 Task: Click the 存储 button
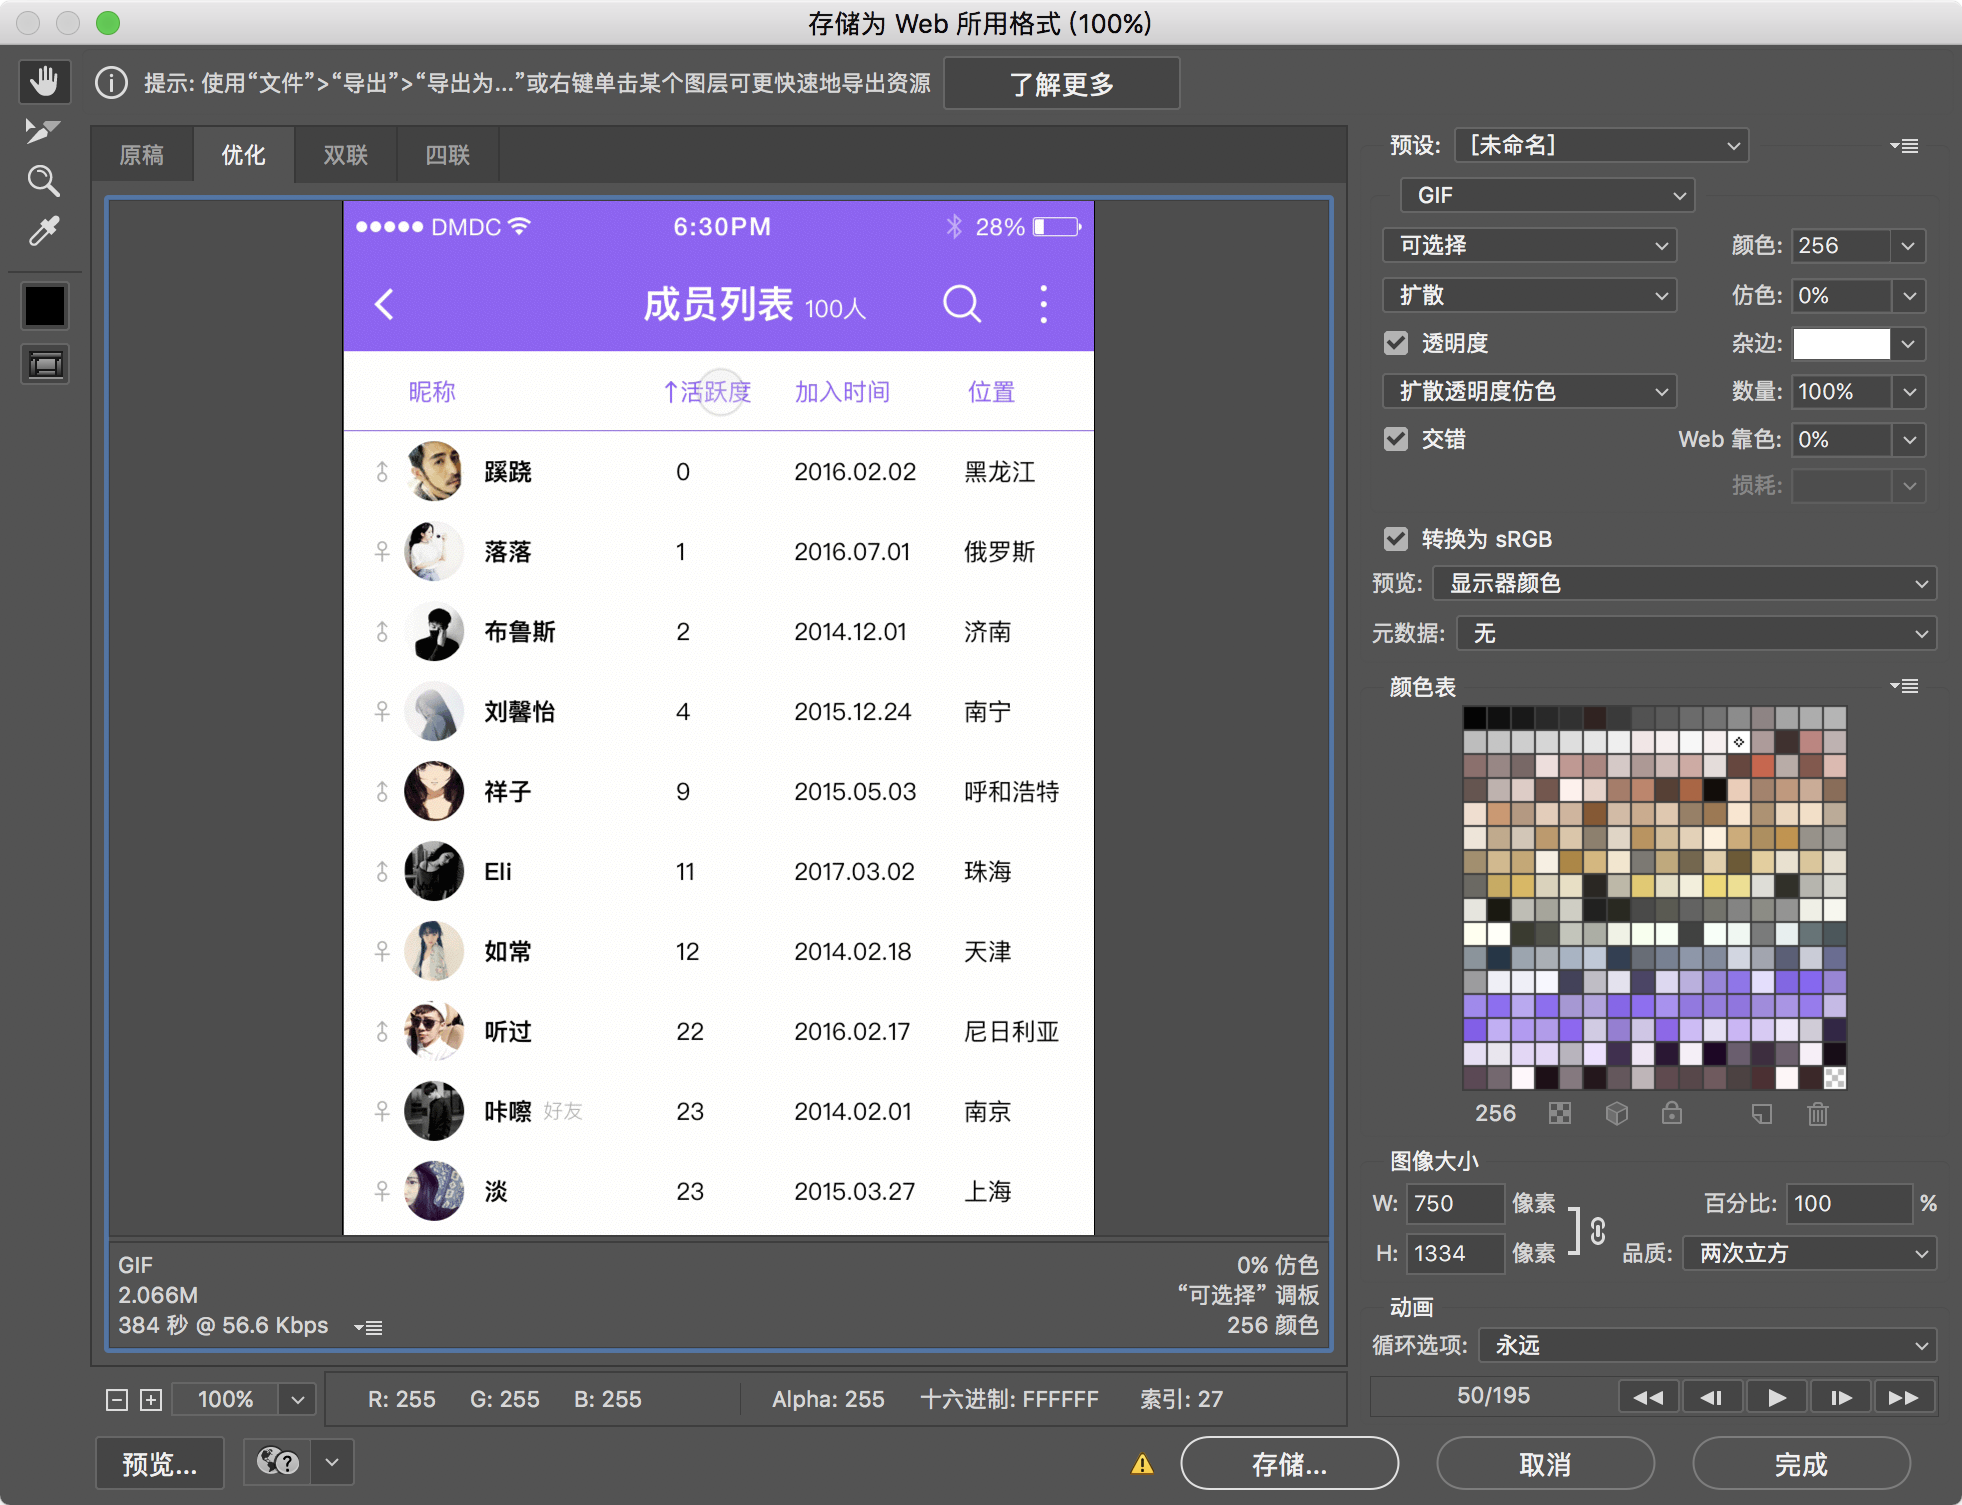click(1289, 1463)
